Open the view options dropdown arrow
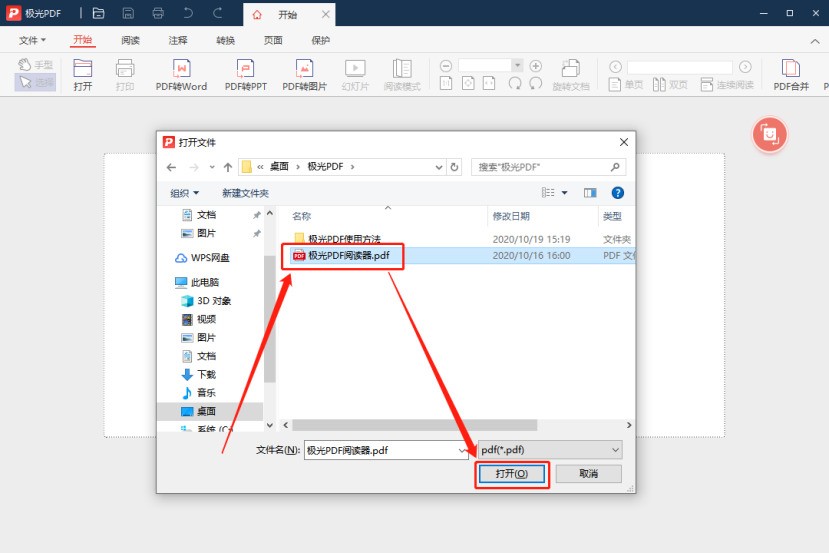 coord(565,193)
